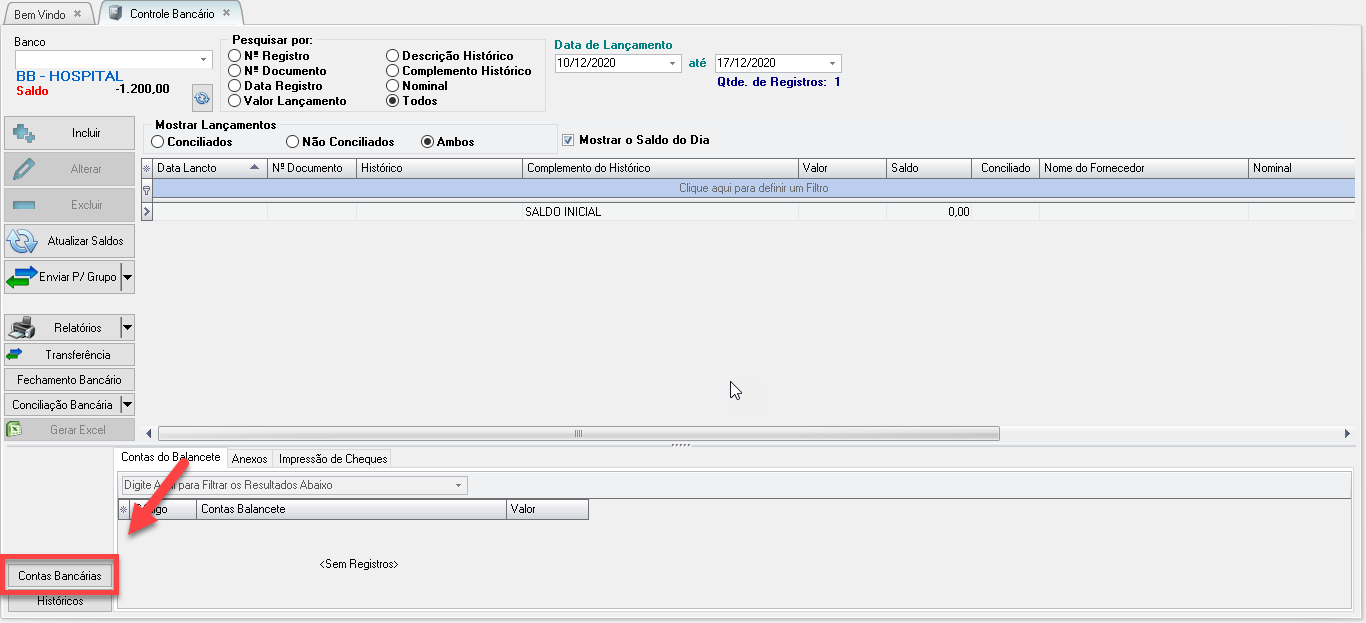1366x623 pixels.
Task: Click the Enviar P/ Grupo arrows icon
Action: (22, 277)
